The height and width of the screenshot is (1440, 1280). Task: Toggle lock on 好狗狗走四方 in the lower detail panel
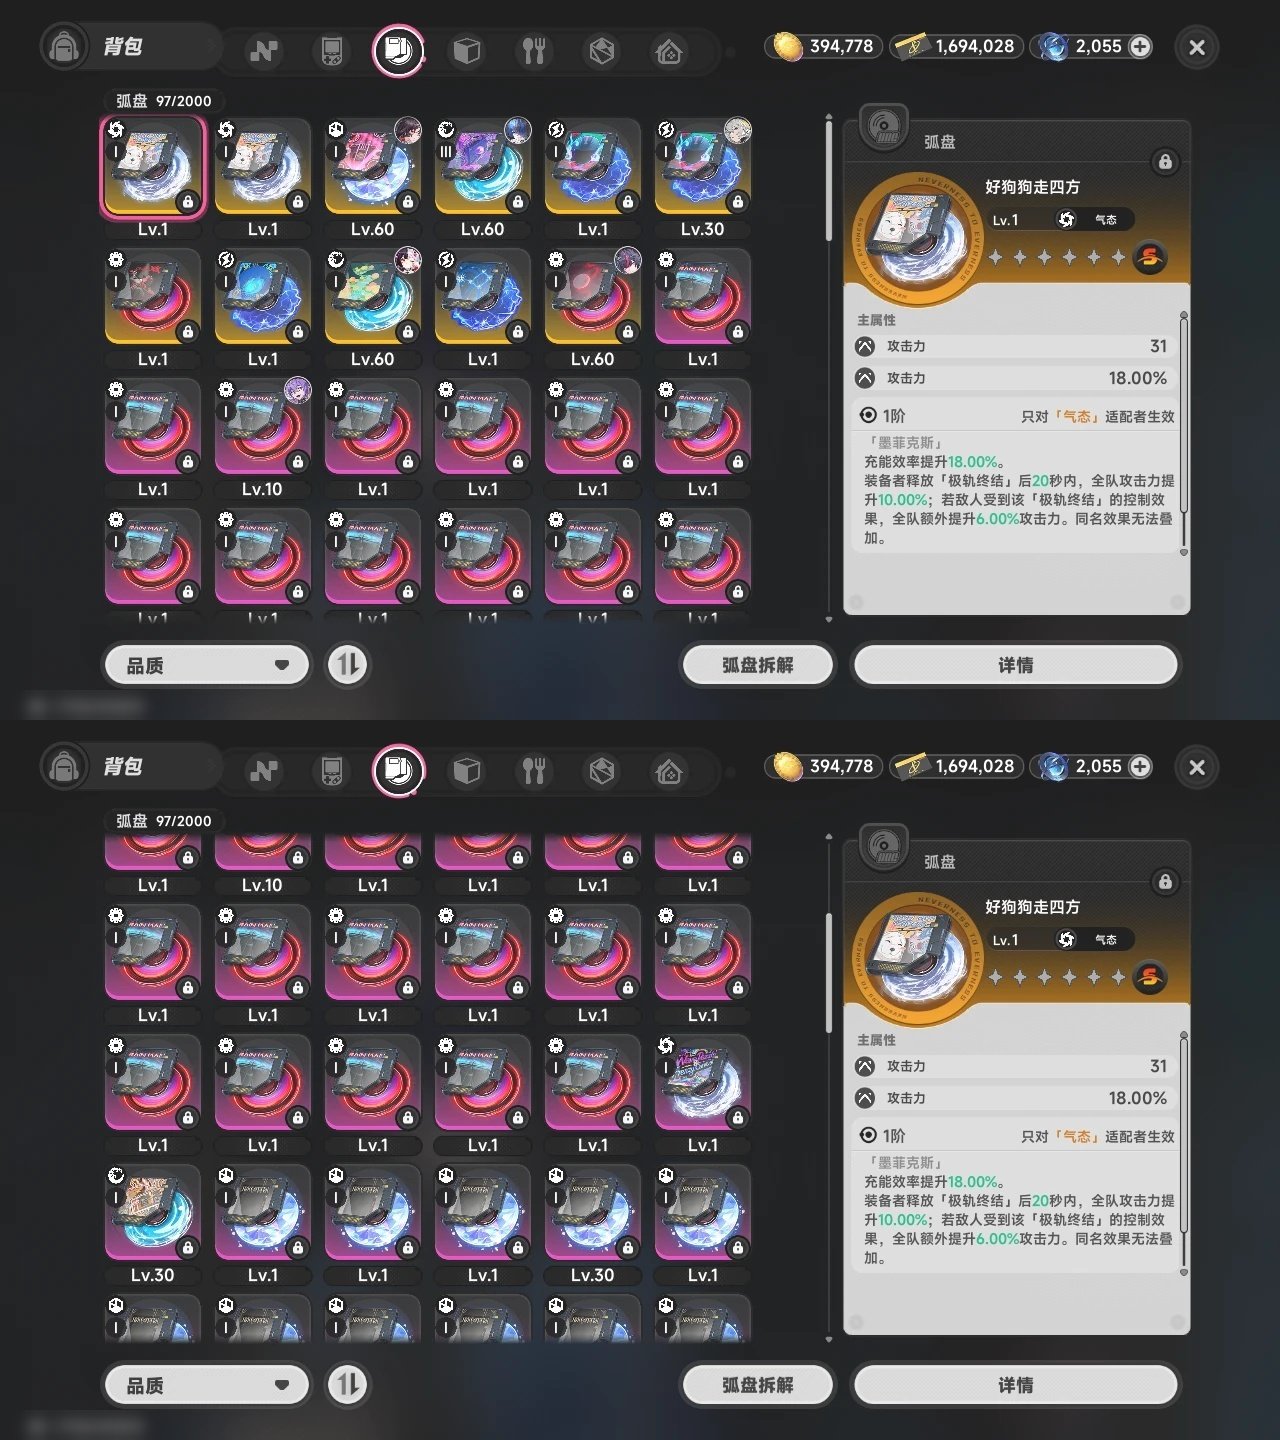[x=1165, y=881]
